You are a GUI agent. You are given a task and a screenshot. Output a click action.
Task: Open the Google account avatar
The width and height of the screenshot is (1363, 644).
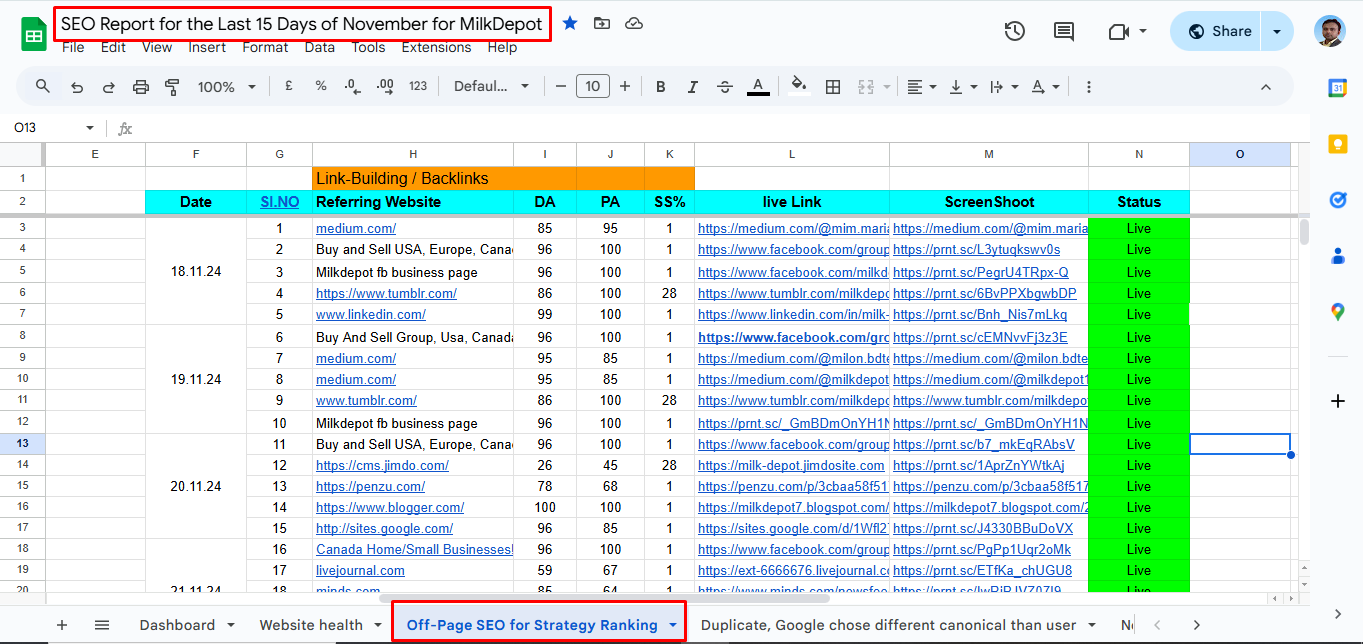[x=1330, y=31]
